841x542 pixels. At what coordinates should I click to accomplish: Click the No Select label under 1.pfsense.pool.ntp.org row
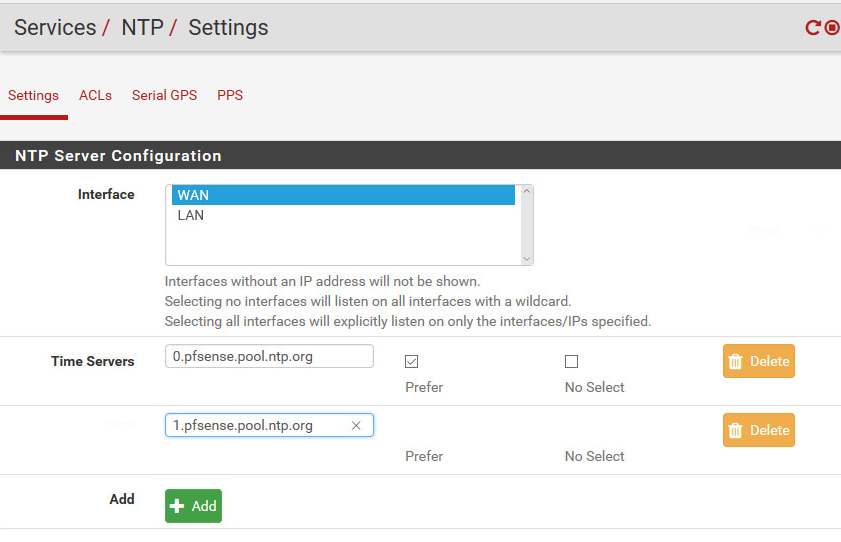coord(594,456)
